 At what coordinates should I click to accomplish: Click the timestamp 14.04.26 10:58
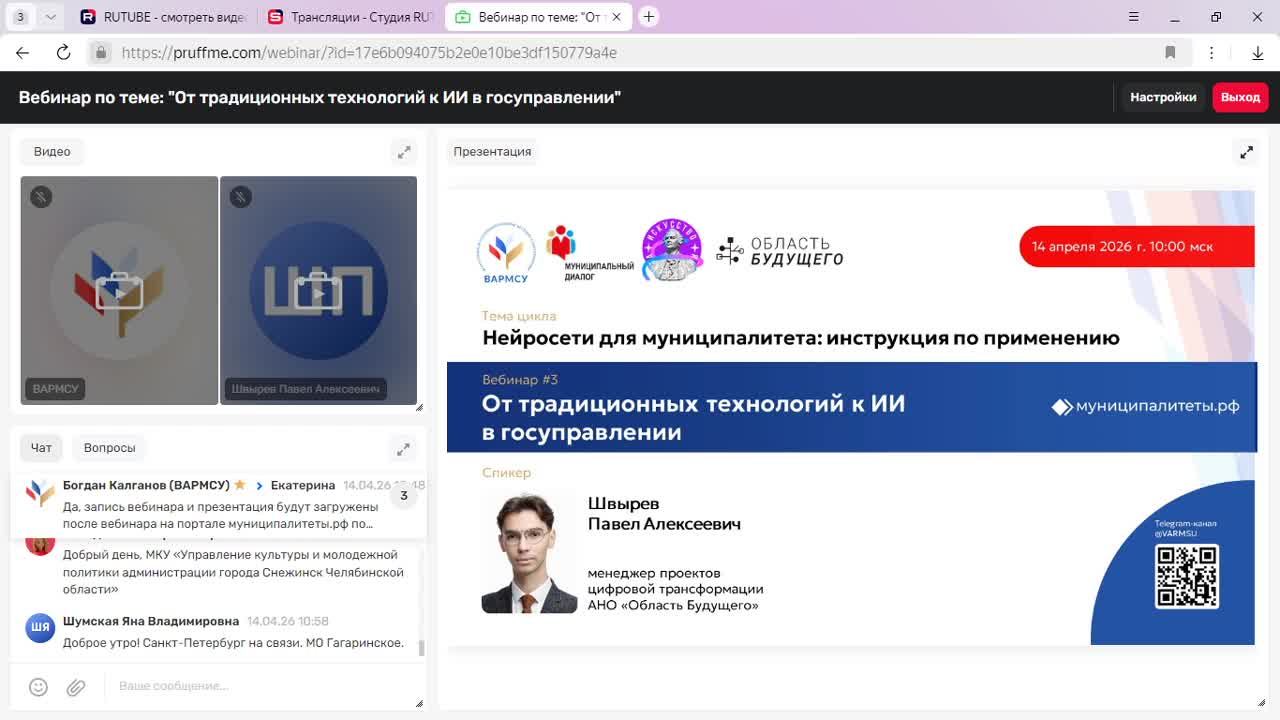point(288,621)
